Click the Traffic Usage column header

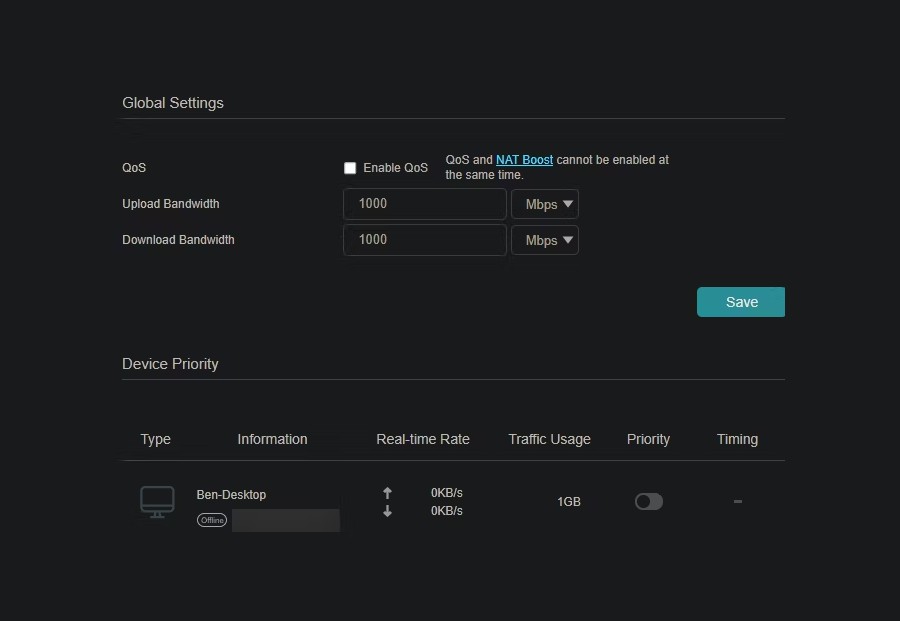(x=549, y=439)
